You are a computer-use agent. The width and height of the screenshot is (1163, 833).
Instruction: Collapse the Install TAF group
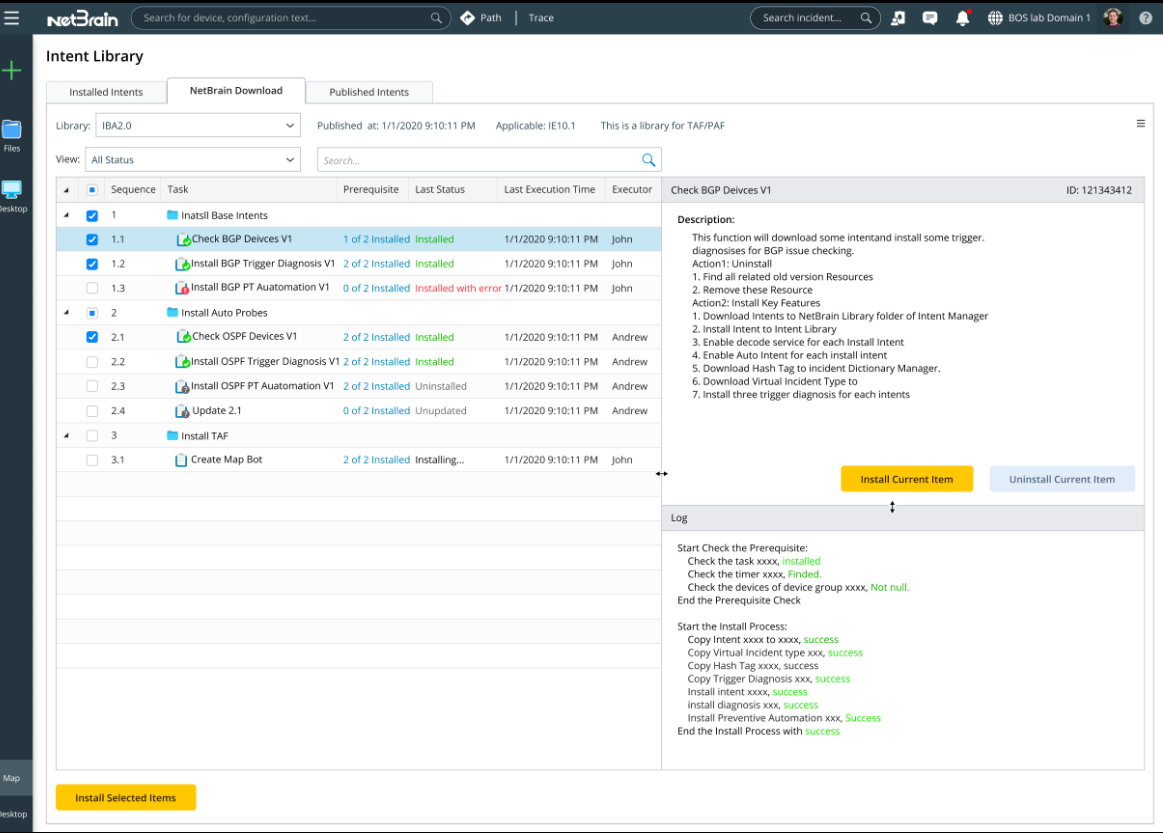point(67,435)
